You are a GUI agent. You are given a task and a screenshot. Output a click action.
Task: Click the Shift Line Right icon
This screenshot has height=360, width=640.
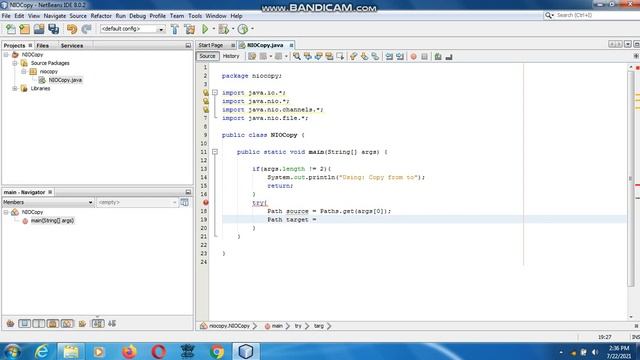tap(400, 56)
